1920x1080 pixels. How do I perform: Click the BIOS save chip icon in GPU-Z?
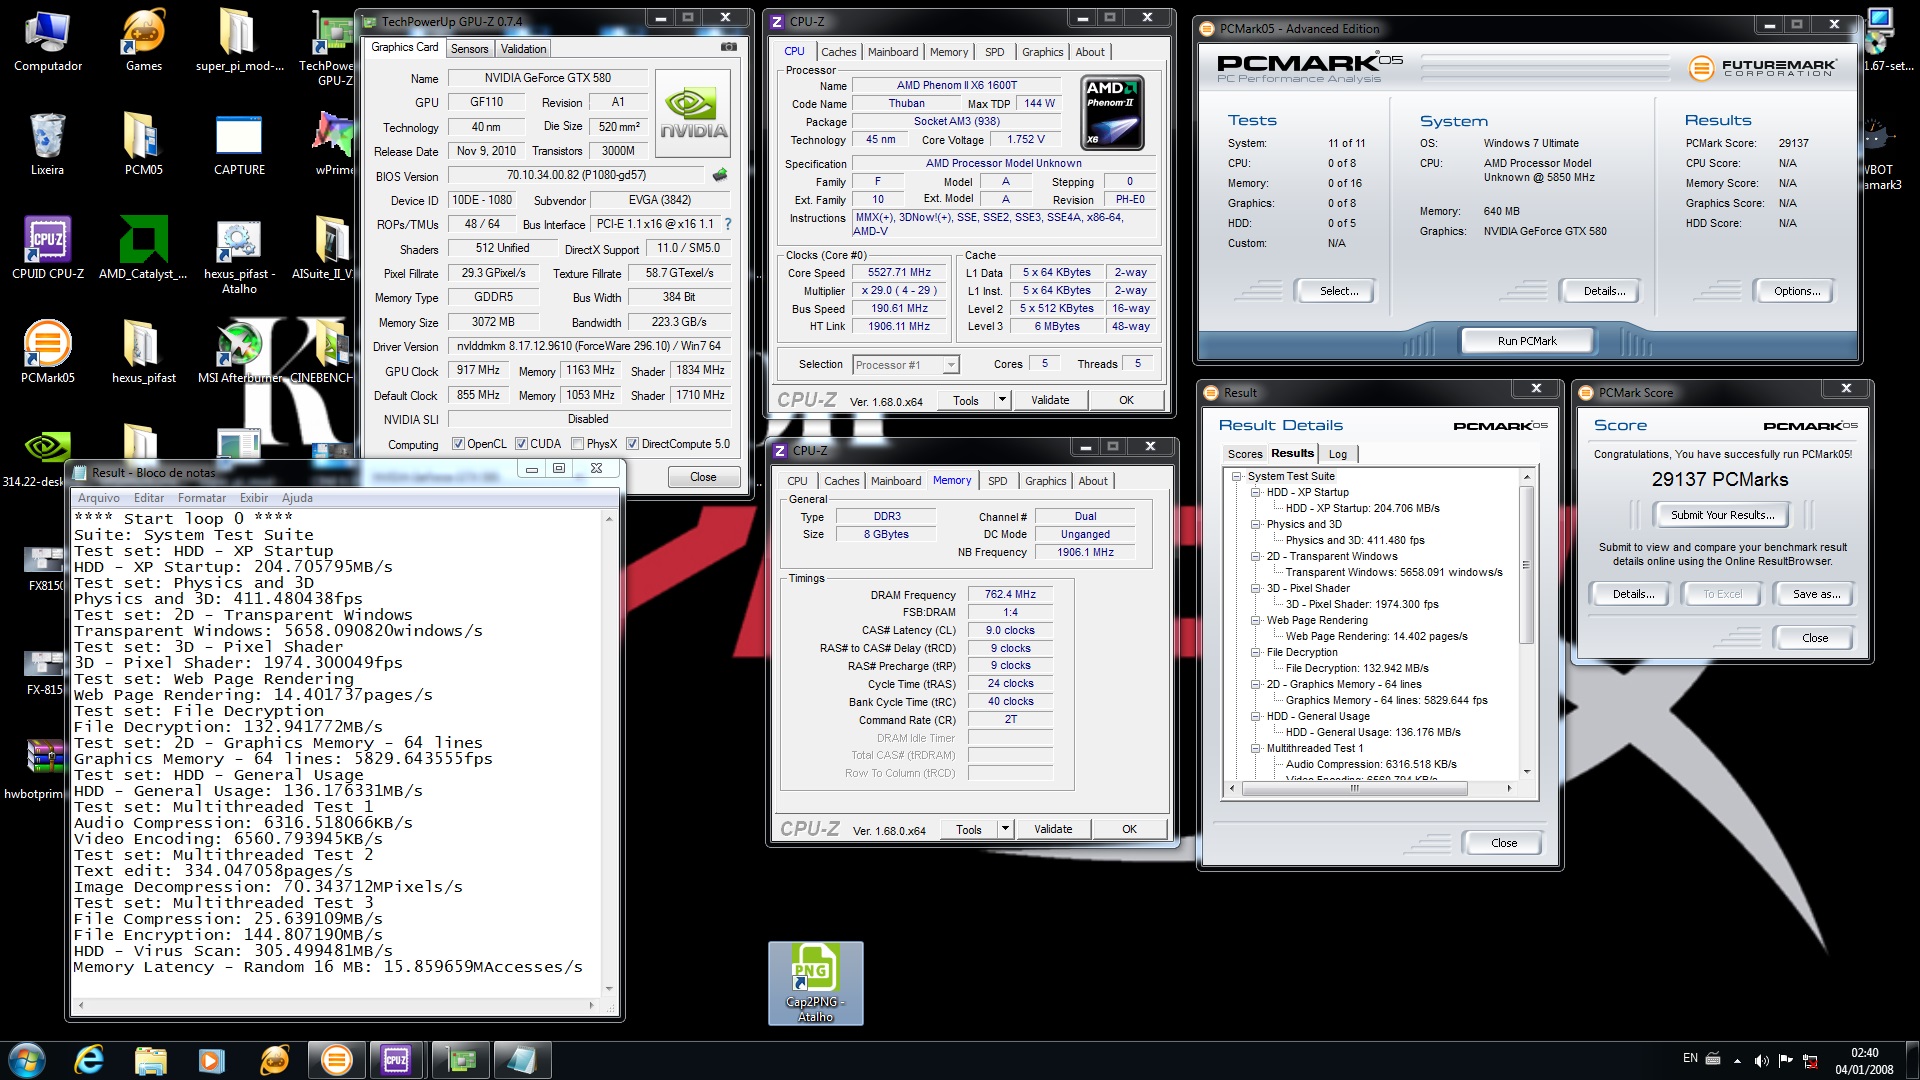tap(719, 175)
